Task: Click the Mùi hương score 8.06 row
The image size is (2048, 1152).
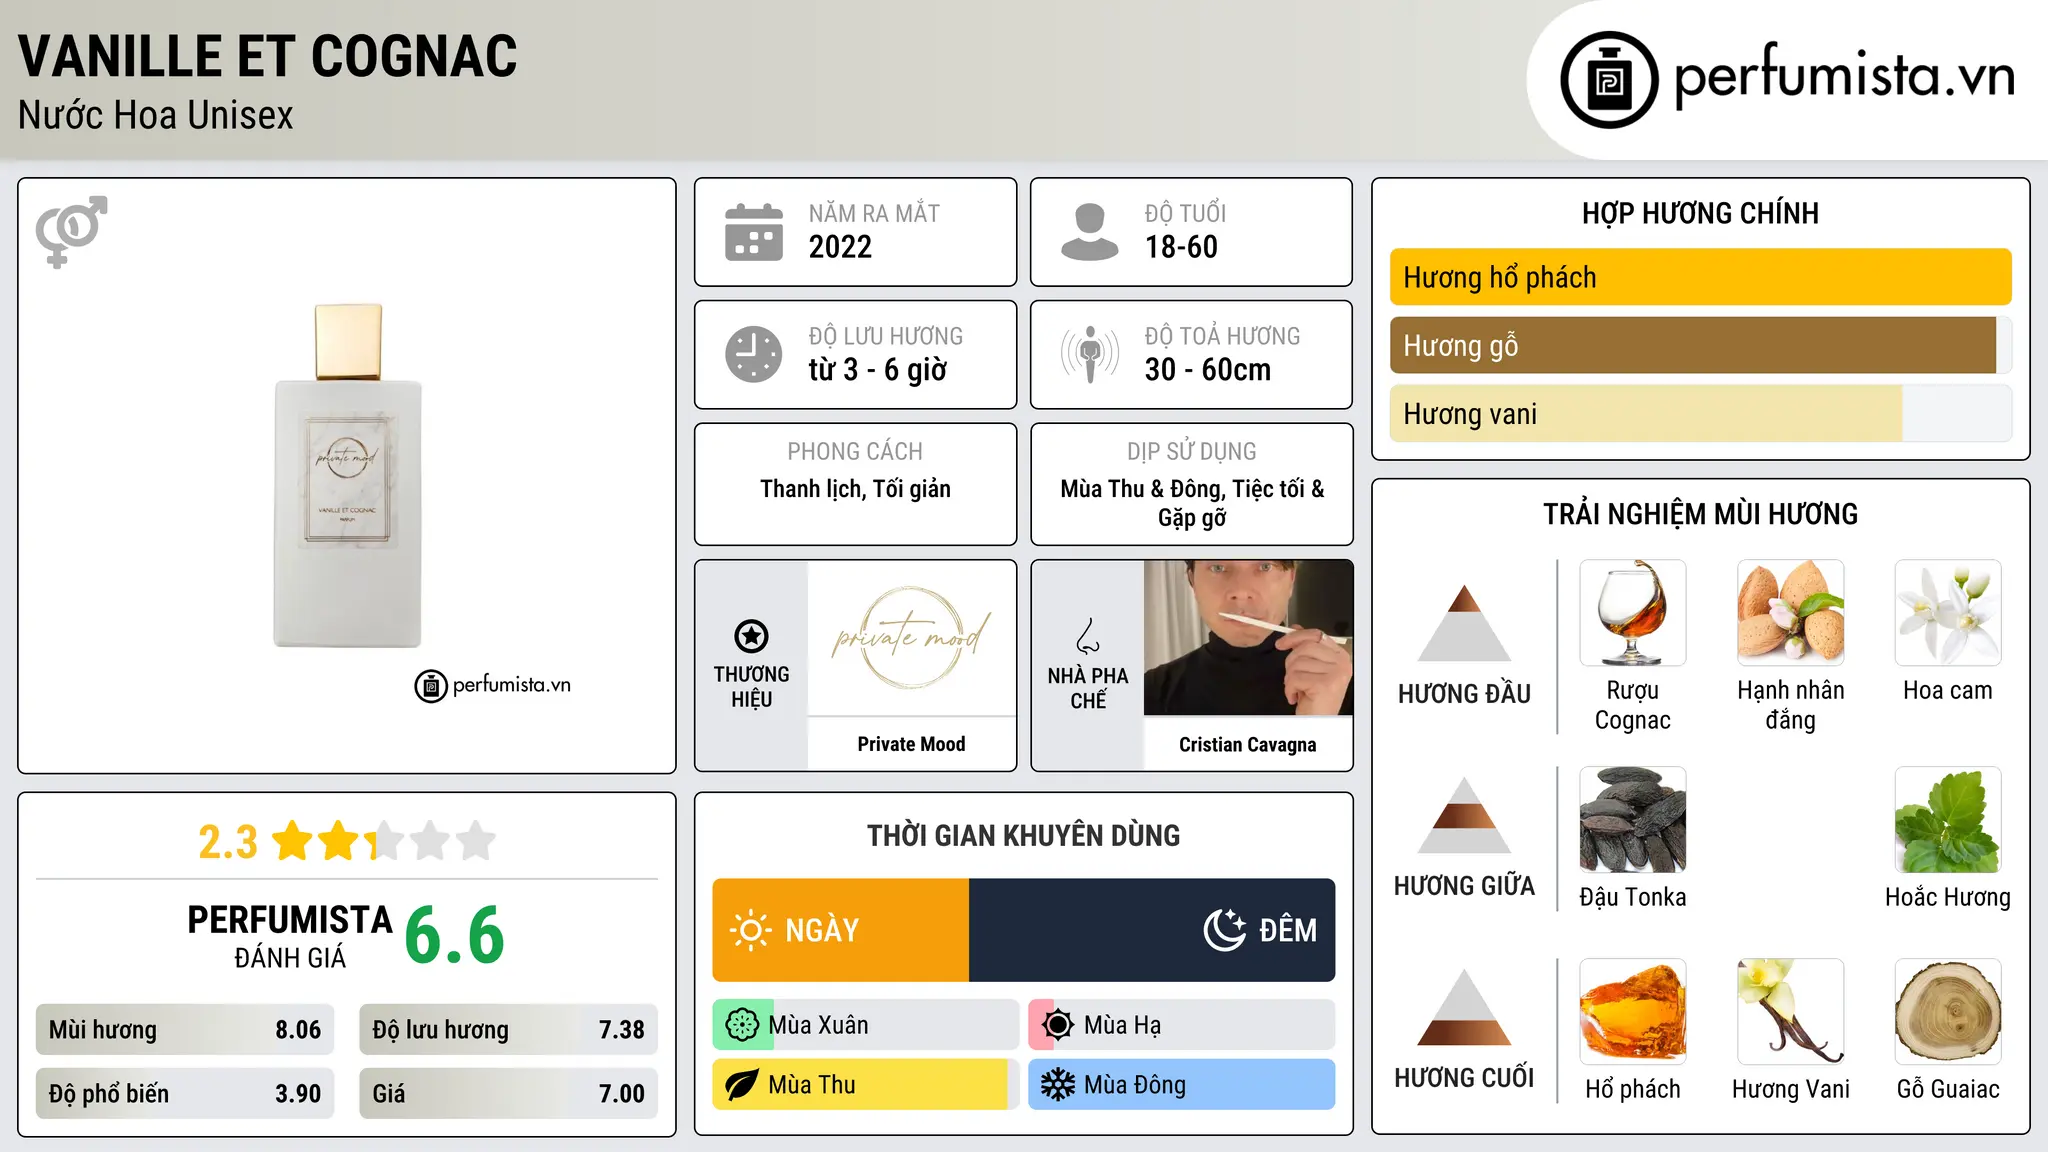Action: point(185,1030)
